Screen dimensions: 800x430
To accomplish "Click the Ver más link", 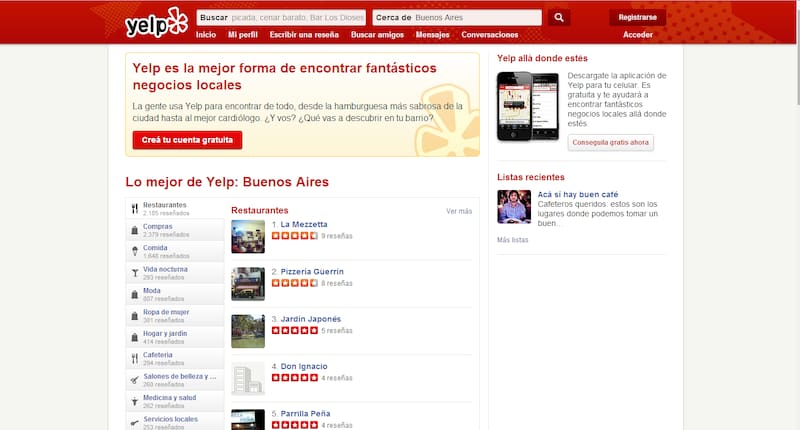I will click(x=459, y=211).
